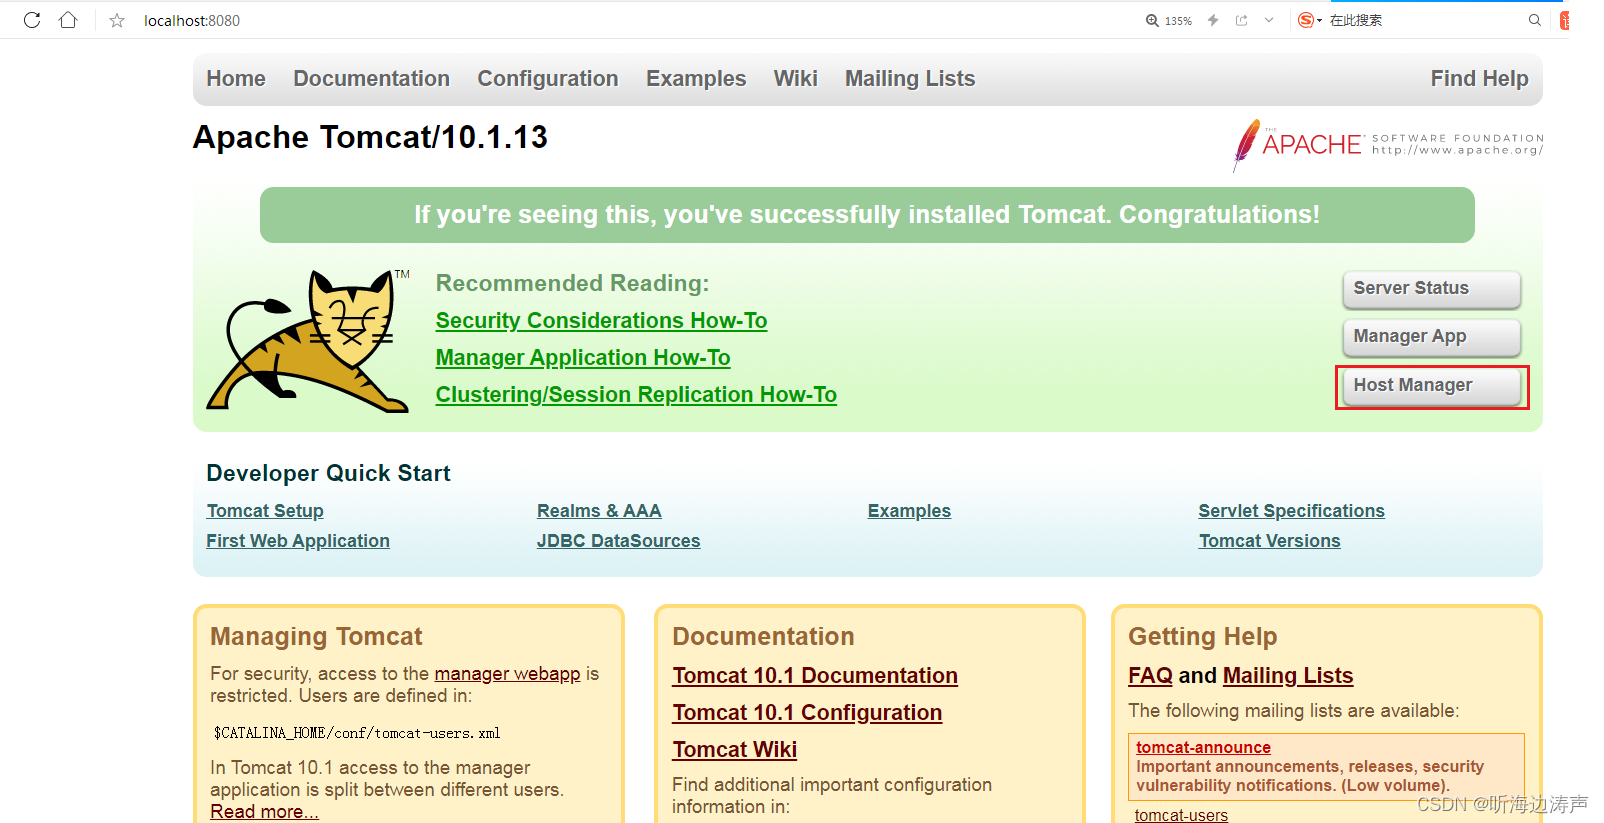Click the Host Manager button
Image resolution: width=1604 pixels, height=823 pixels.
coord(1431,385)
